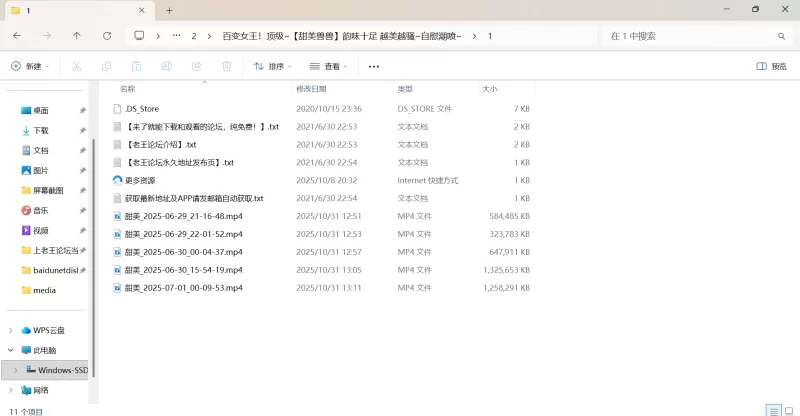Viewport: 800px width, 416px height.
Task: Open the See more (...) toolbar menu
Action: click(374, 66)
